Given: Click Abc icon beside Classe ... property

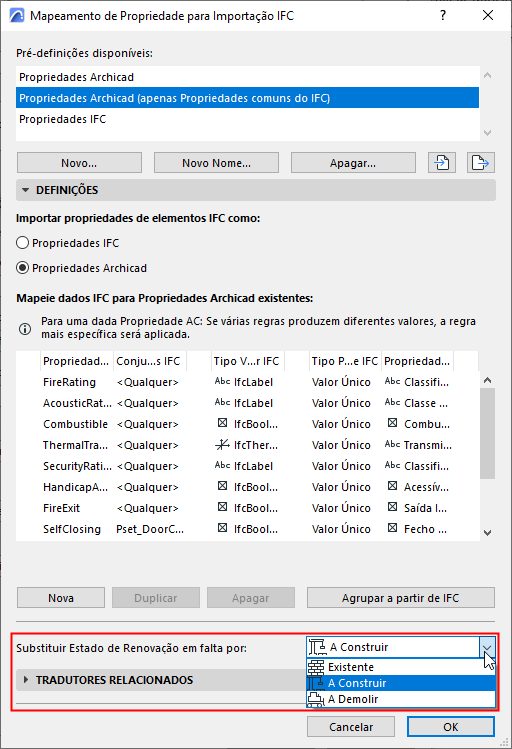Looking at the screenshot, I should (392, 402).
